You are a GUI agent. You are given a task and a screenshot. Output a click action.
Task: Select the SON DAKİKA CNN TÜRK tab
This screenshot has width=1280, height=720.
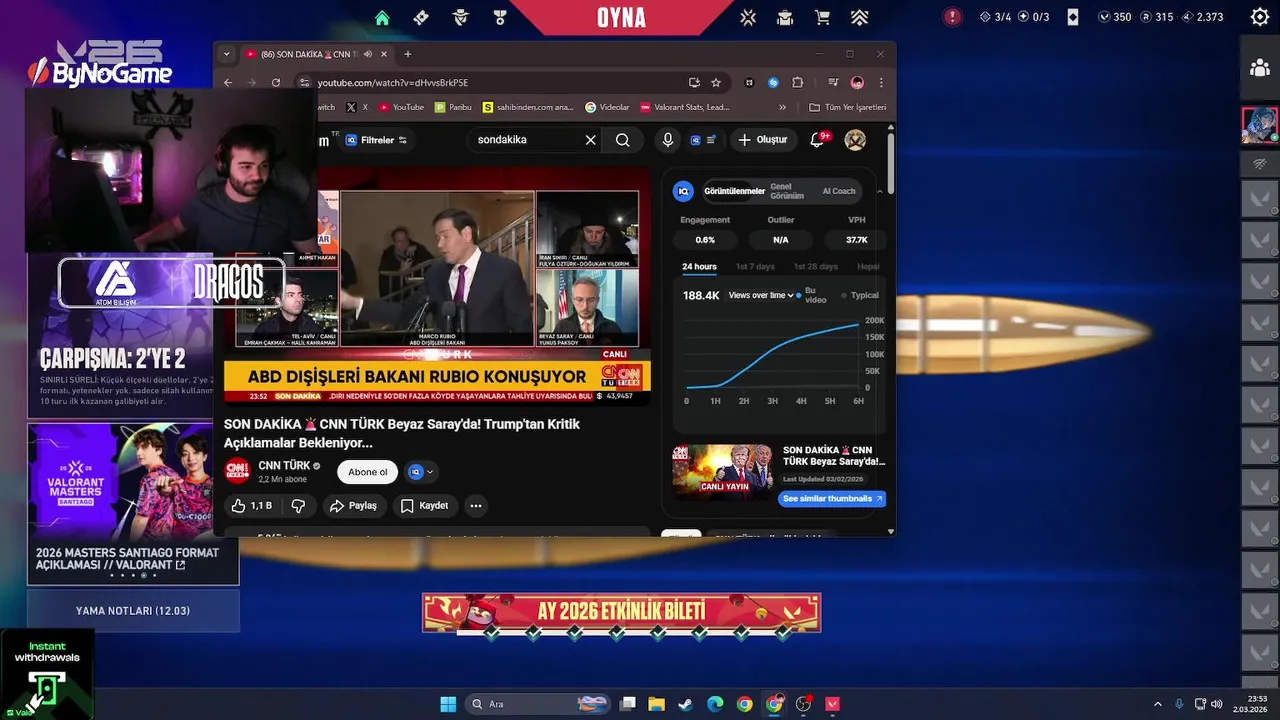(x=309, y=54)
